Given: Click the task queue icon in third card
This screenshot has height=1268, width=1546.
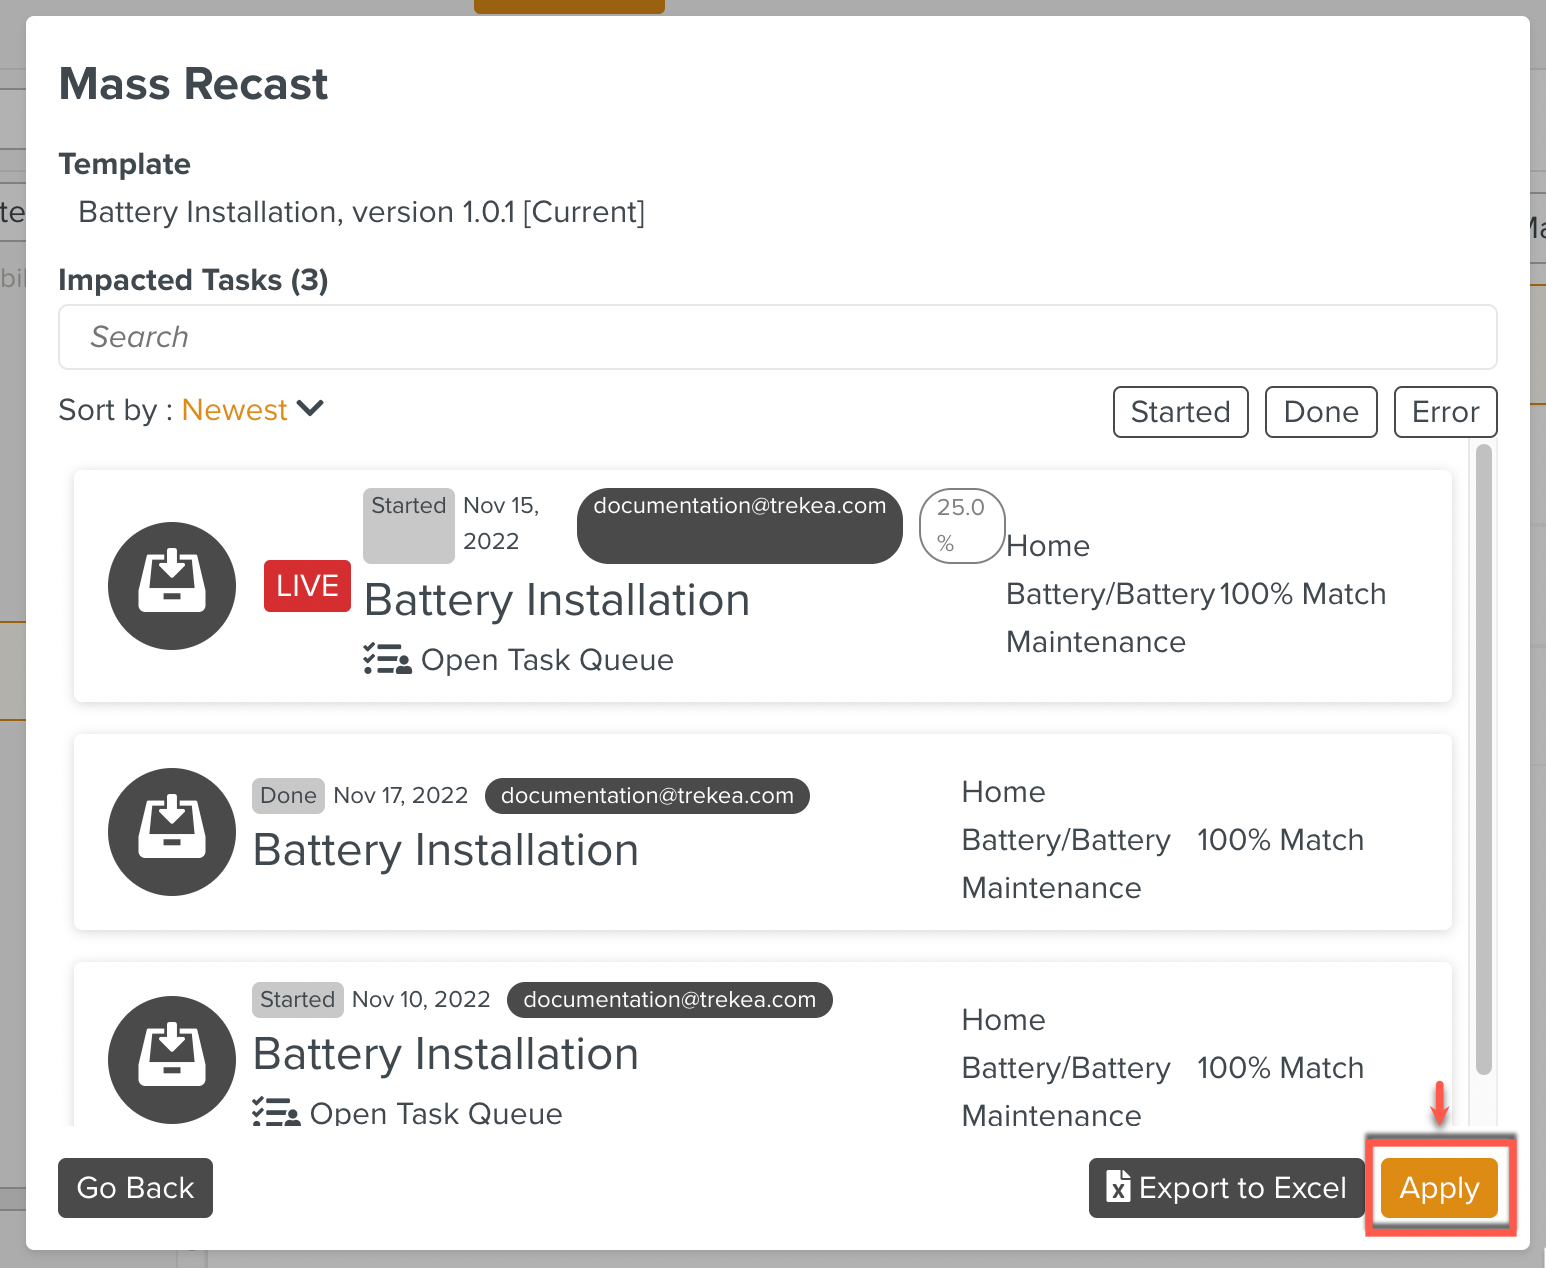Looking at the screenshot, I should [276, 1113].
